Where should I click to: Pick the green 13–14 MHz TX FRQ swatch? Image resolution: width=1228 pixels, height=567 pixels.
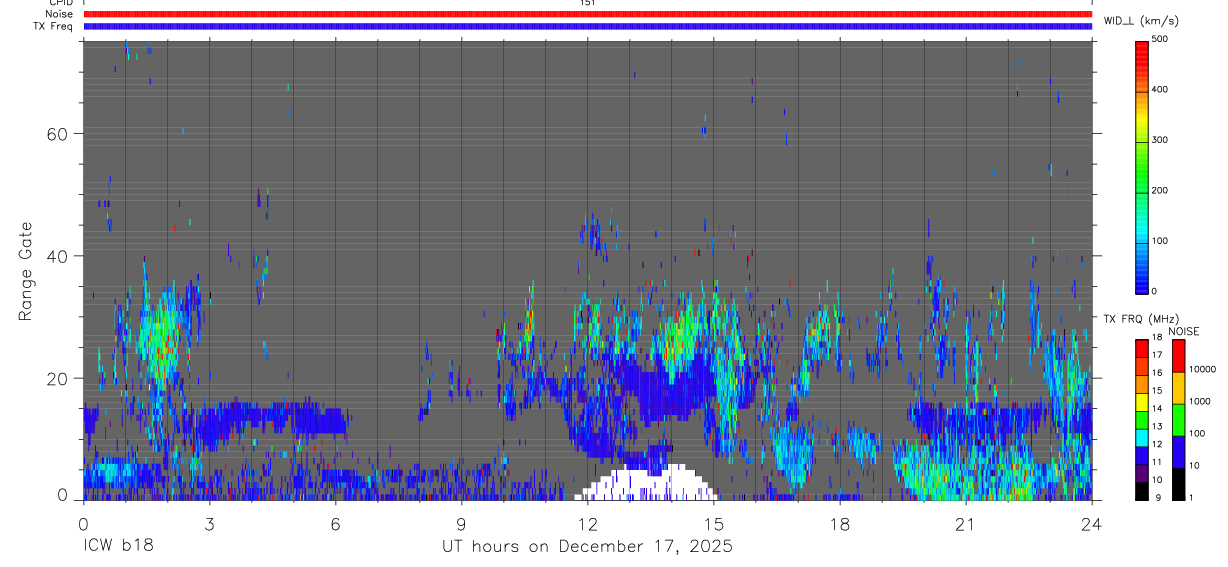click(1141, 418)
